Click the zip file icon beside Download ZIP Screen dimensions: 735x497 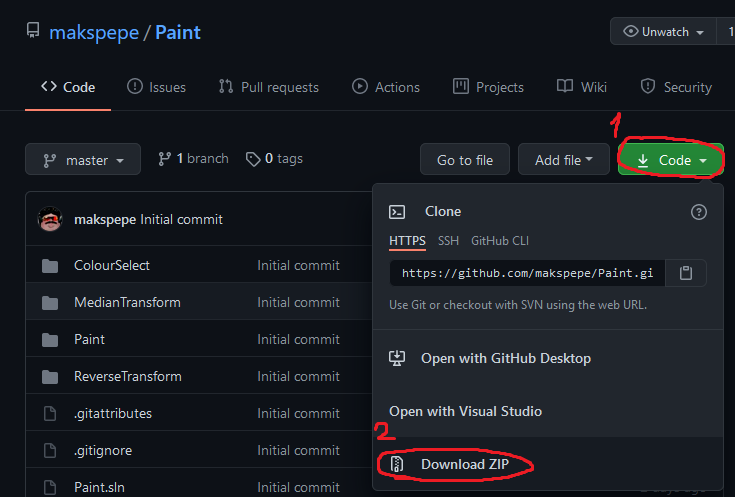(397, 464)
